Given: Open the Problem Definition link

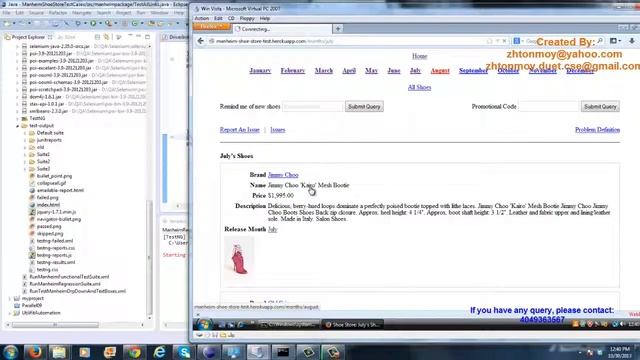Looking at the screenshot, I should coord(598,130).
